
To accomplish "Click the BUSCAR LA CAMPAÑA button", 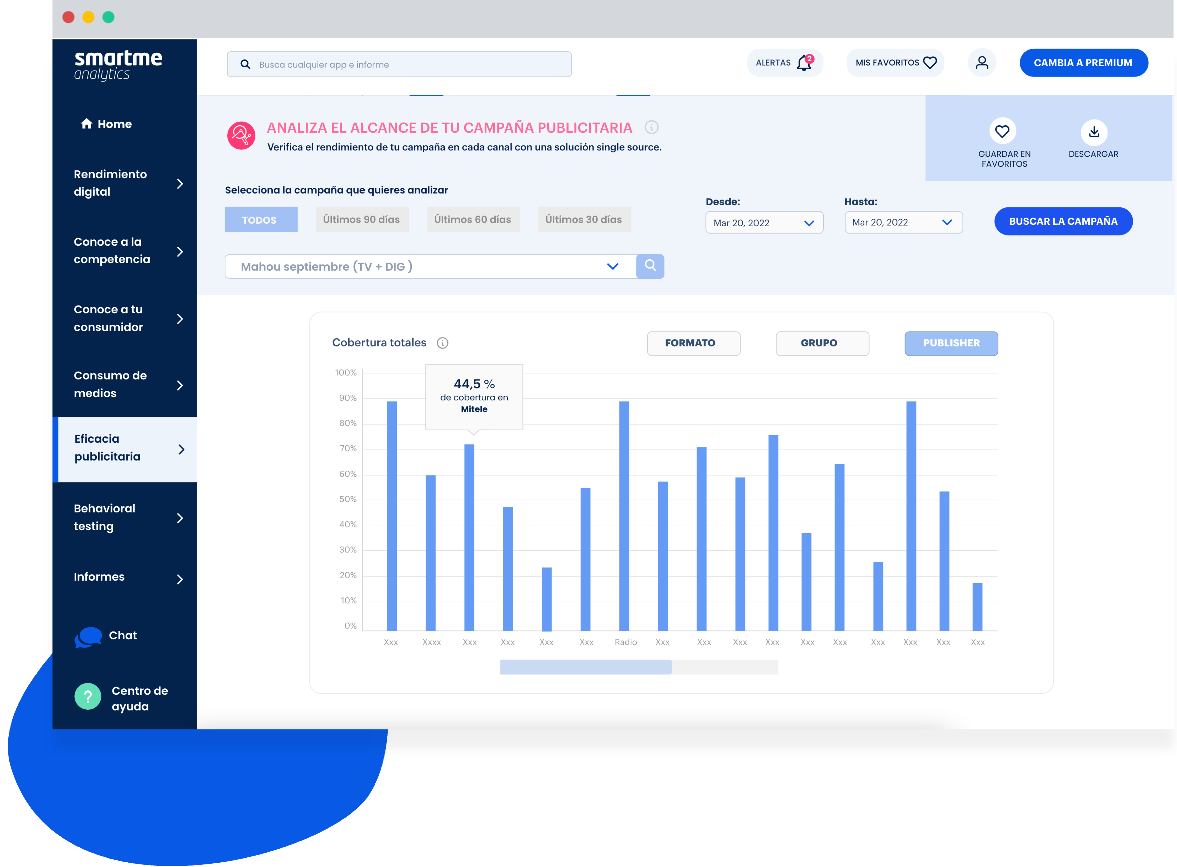I will (1063, 221).
